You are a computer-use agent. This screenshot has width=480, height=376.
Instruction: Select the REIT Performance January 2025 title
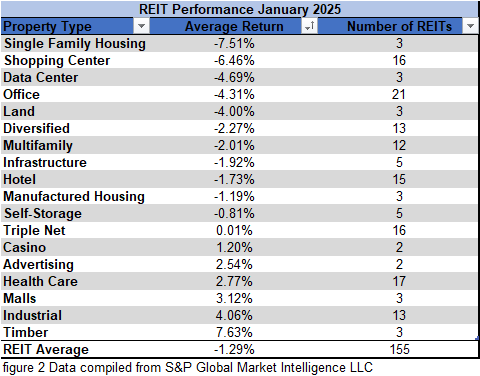pos(240,9)
